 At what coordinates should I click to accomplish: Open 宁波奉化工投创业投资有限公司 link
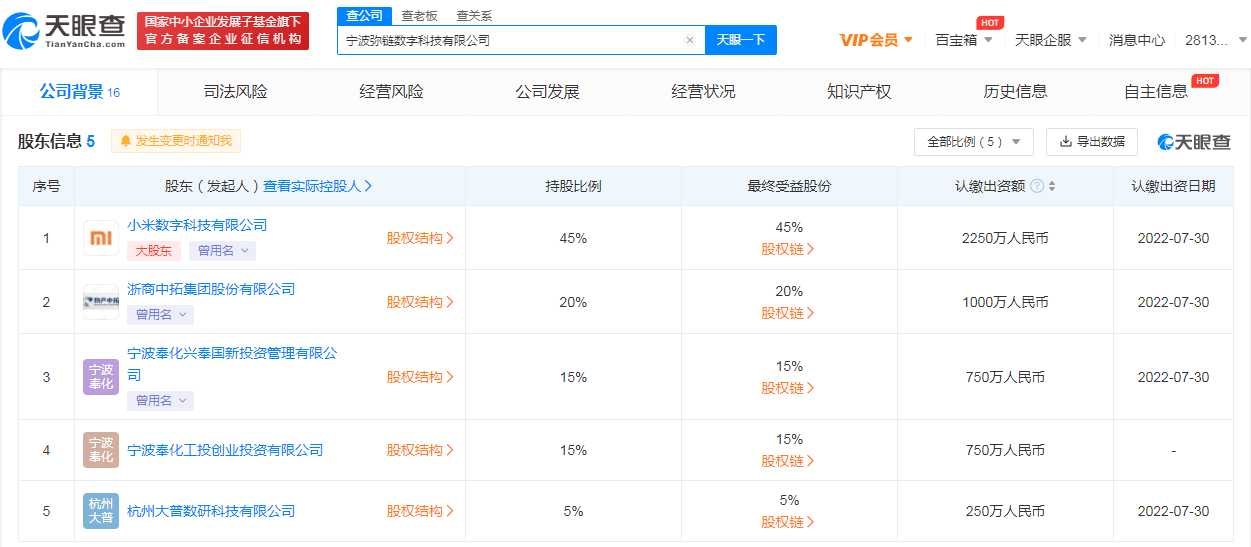point(225,450)
